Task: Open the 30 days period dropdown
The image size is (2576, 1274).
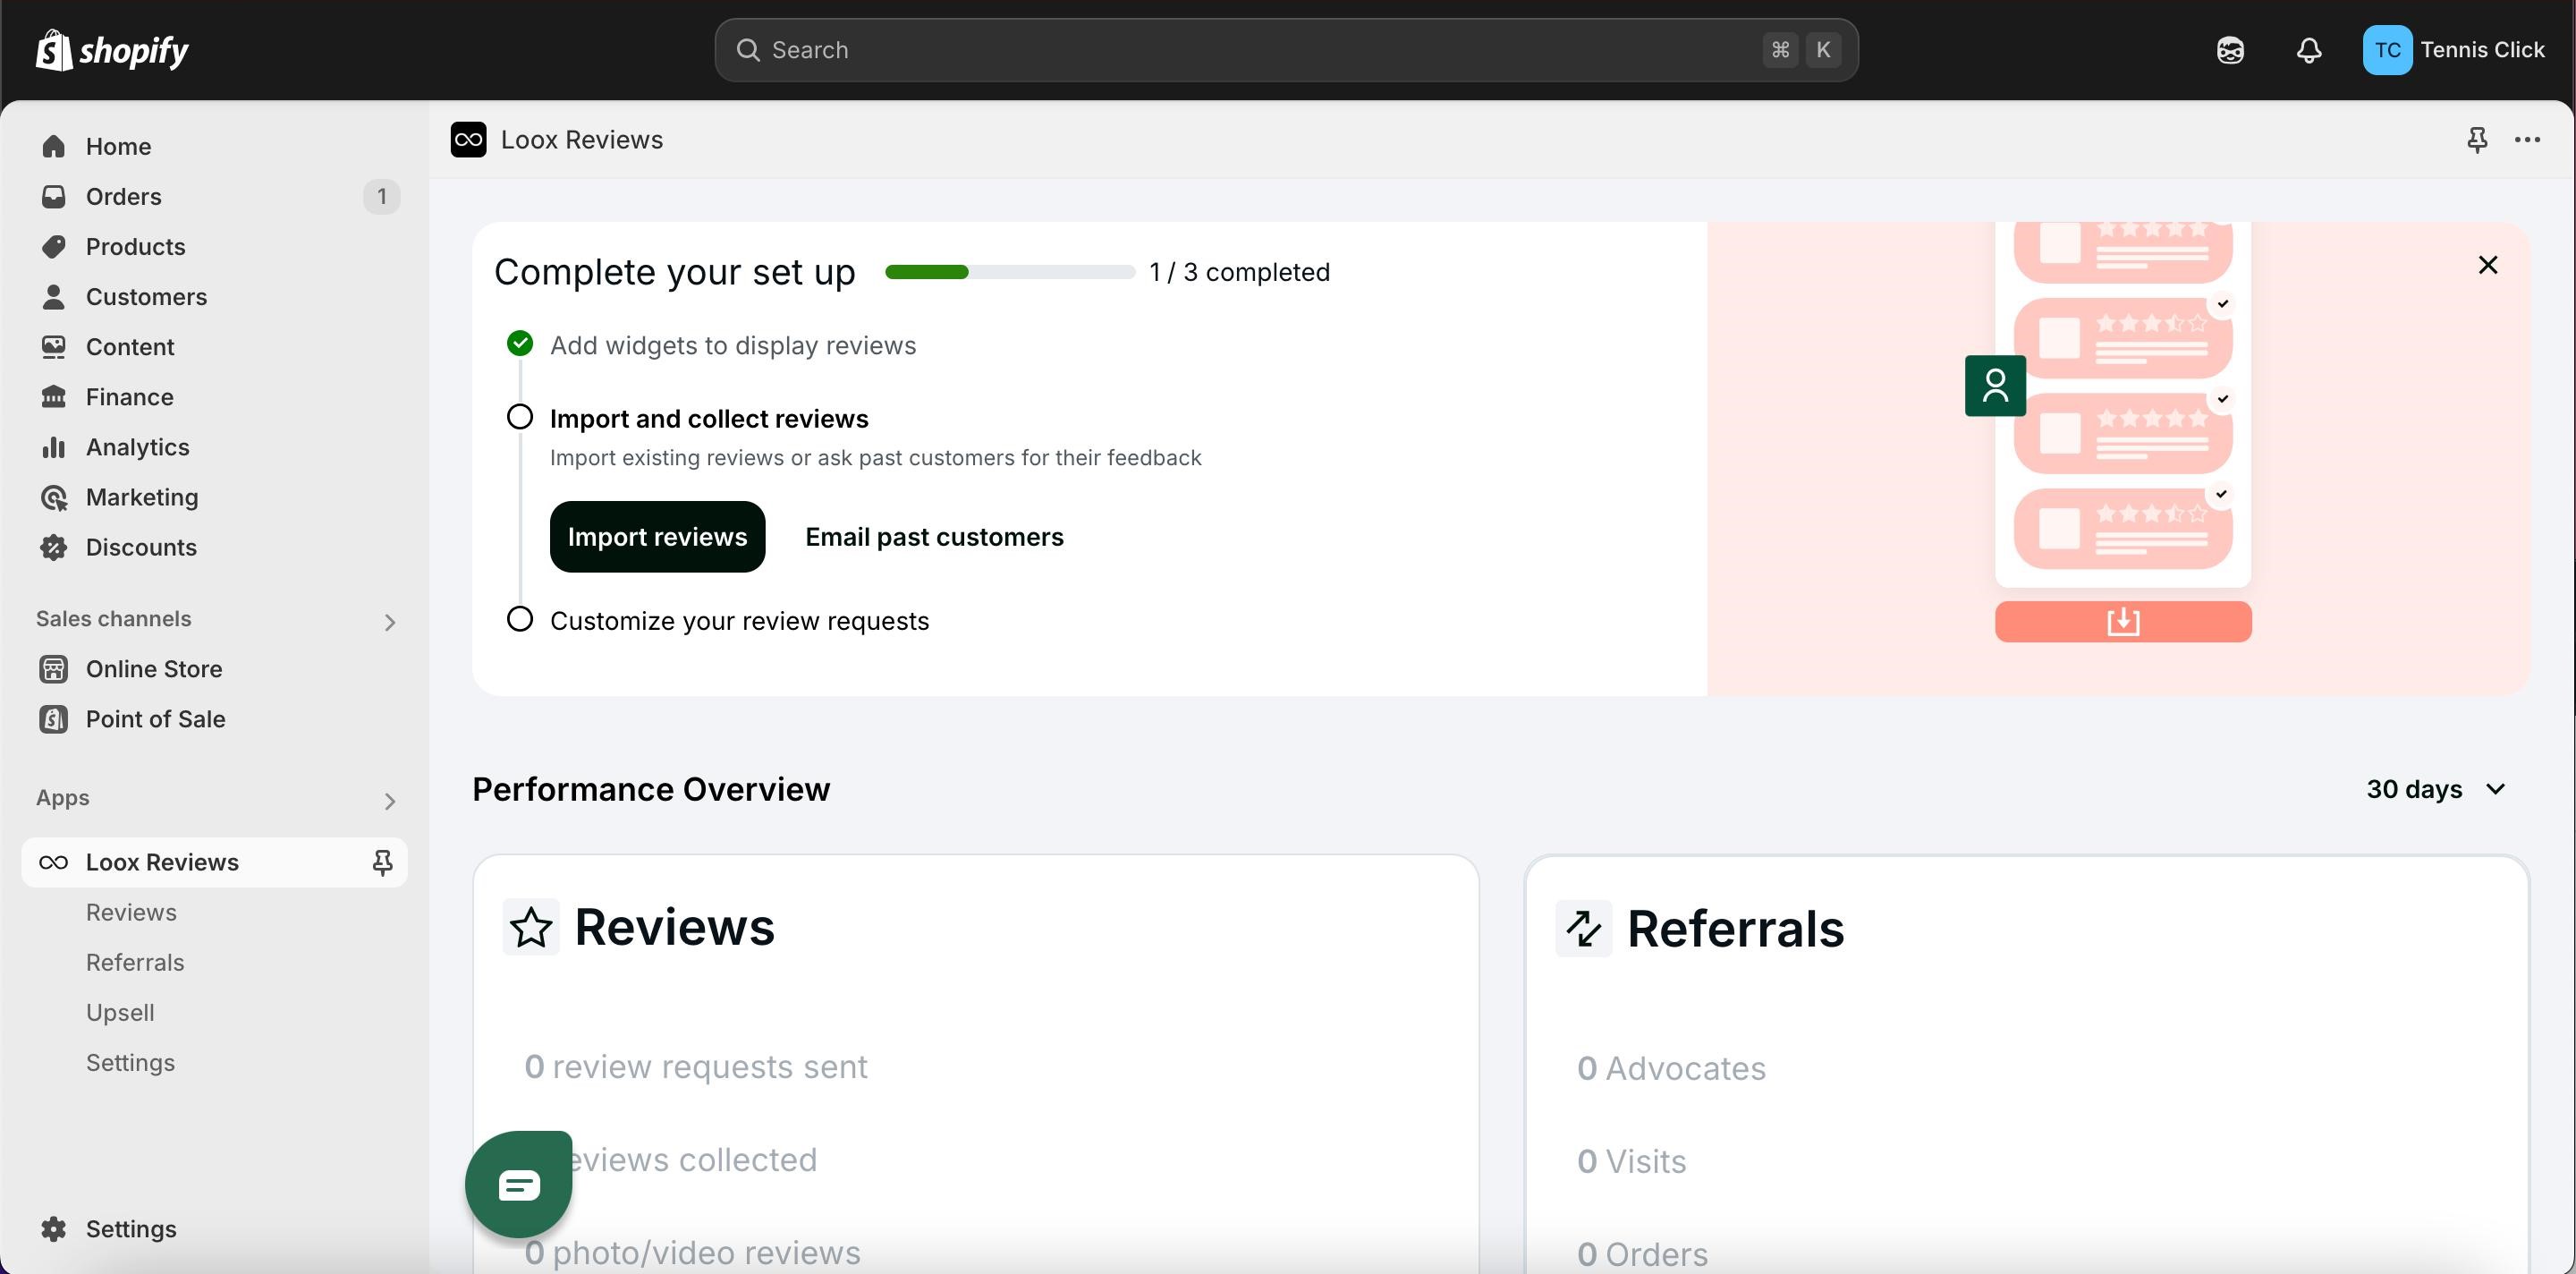Action: tap(2436, 789)
